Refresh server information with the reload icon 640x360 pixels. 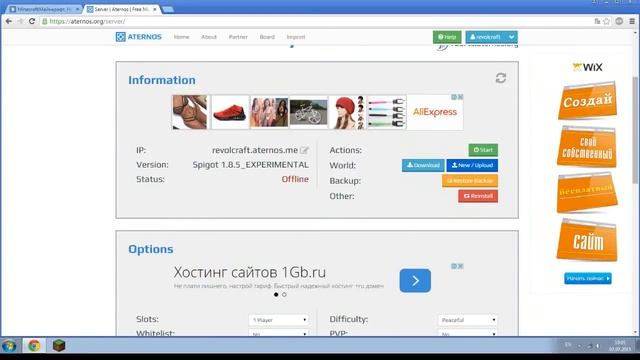pos(501,78)
